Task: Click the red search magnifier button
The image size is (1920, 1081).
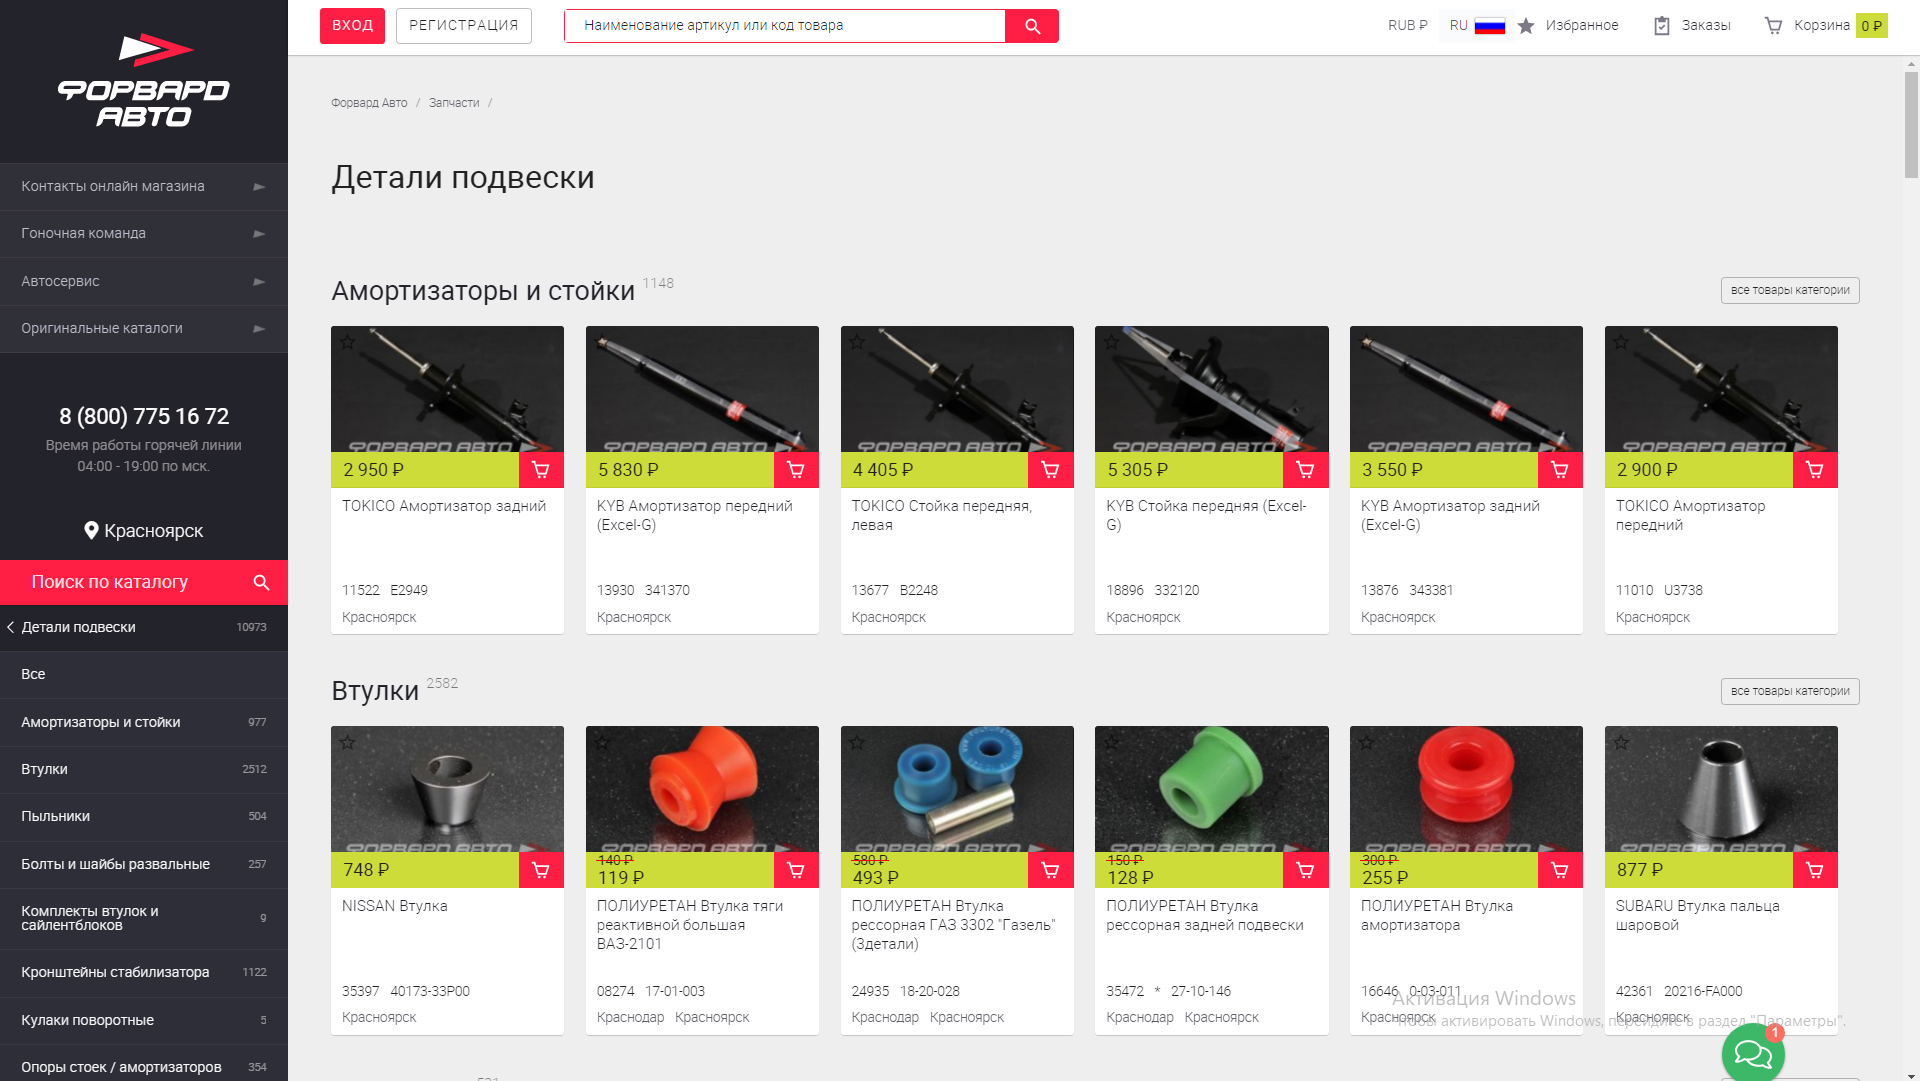Action: click(1032, 26)
